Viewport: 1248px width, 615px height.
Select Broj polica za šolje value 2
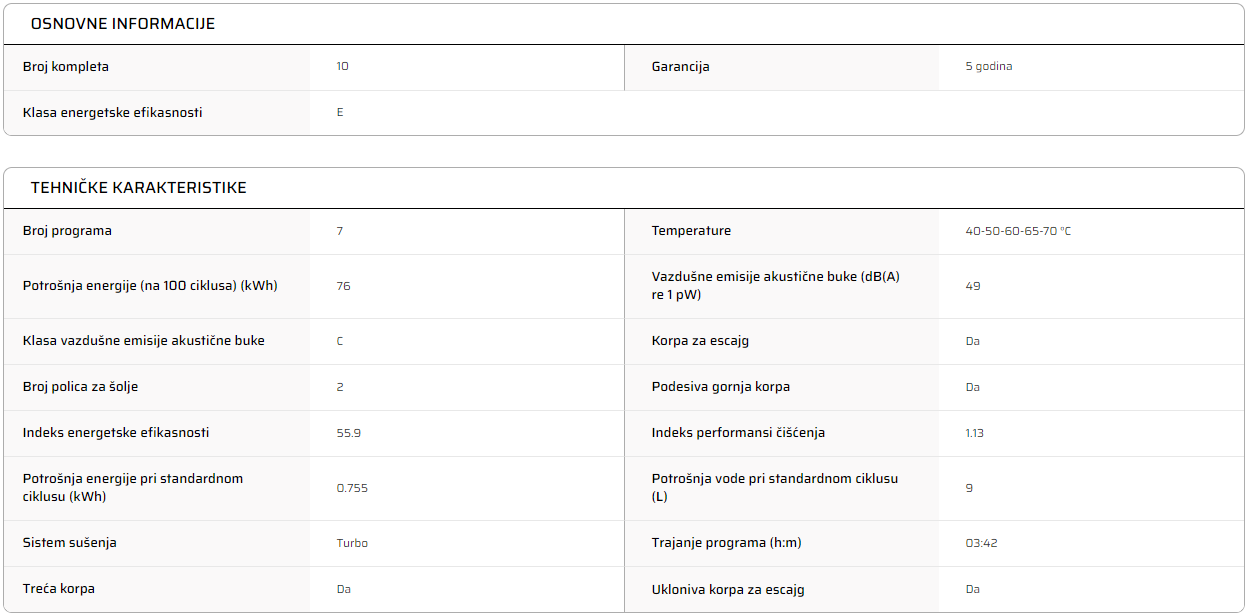tap(340, 387)
